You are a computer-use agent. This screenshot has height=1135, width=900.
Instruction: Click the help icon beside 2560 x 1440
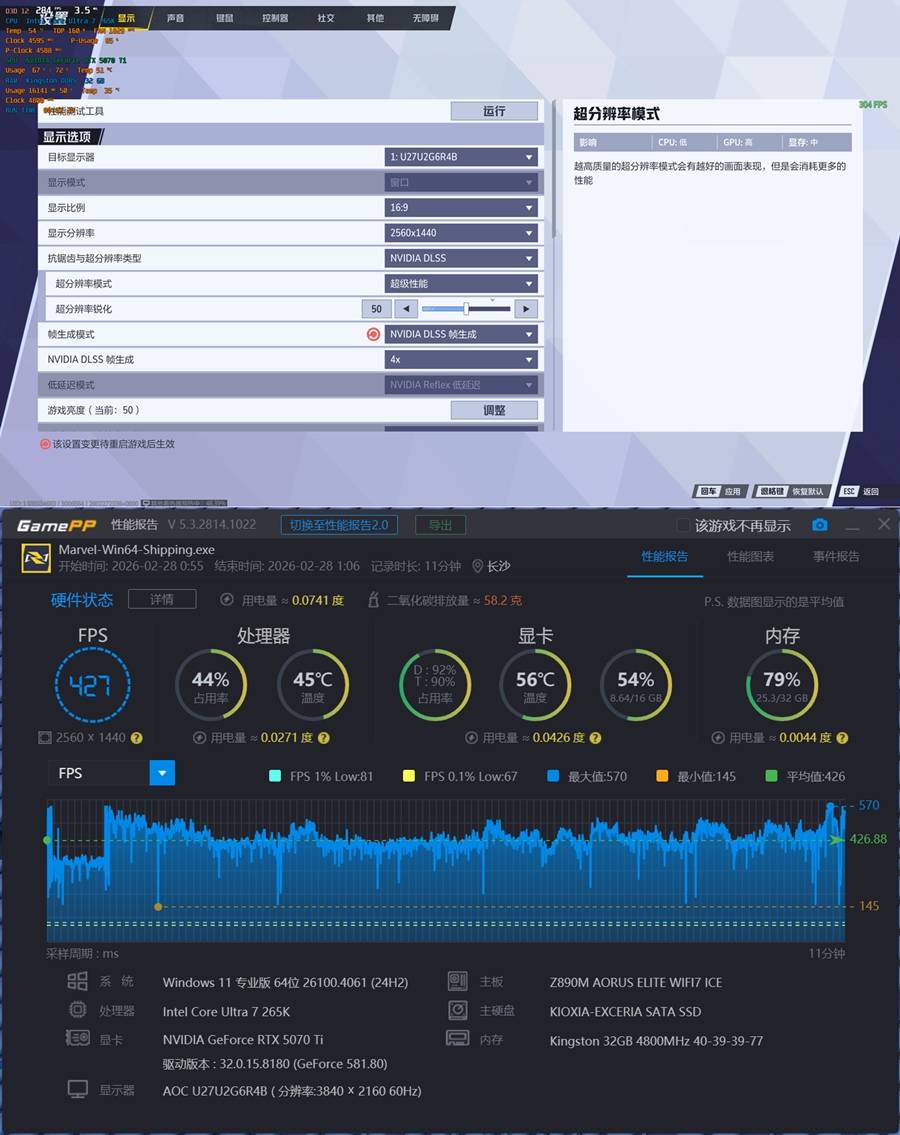136,738
